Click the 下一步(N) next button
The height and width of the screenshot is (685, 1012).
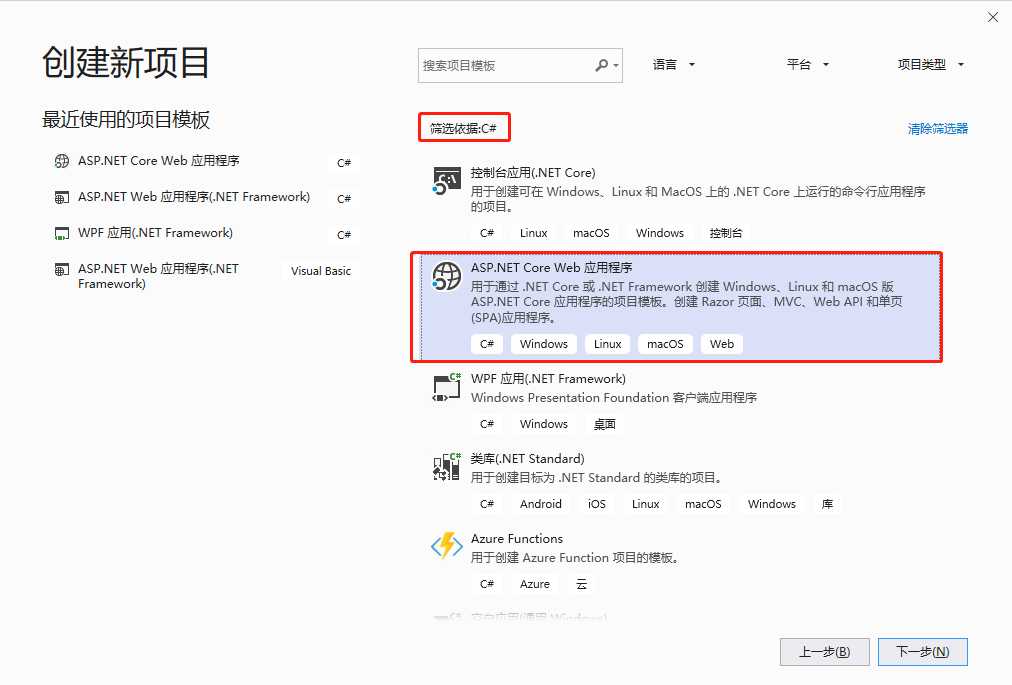coord(922,652)
